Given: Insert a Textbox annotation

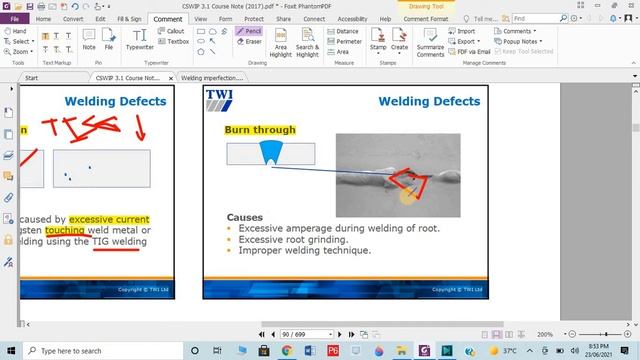Looking at the screenshot, I should coord(173,42).
